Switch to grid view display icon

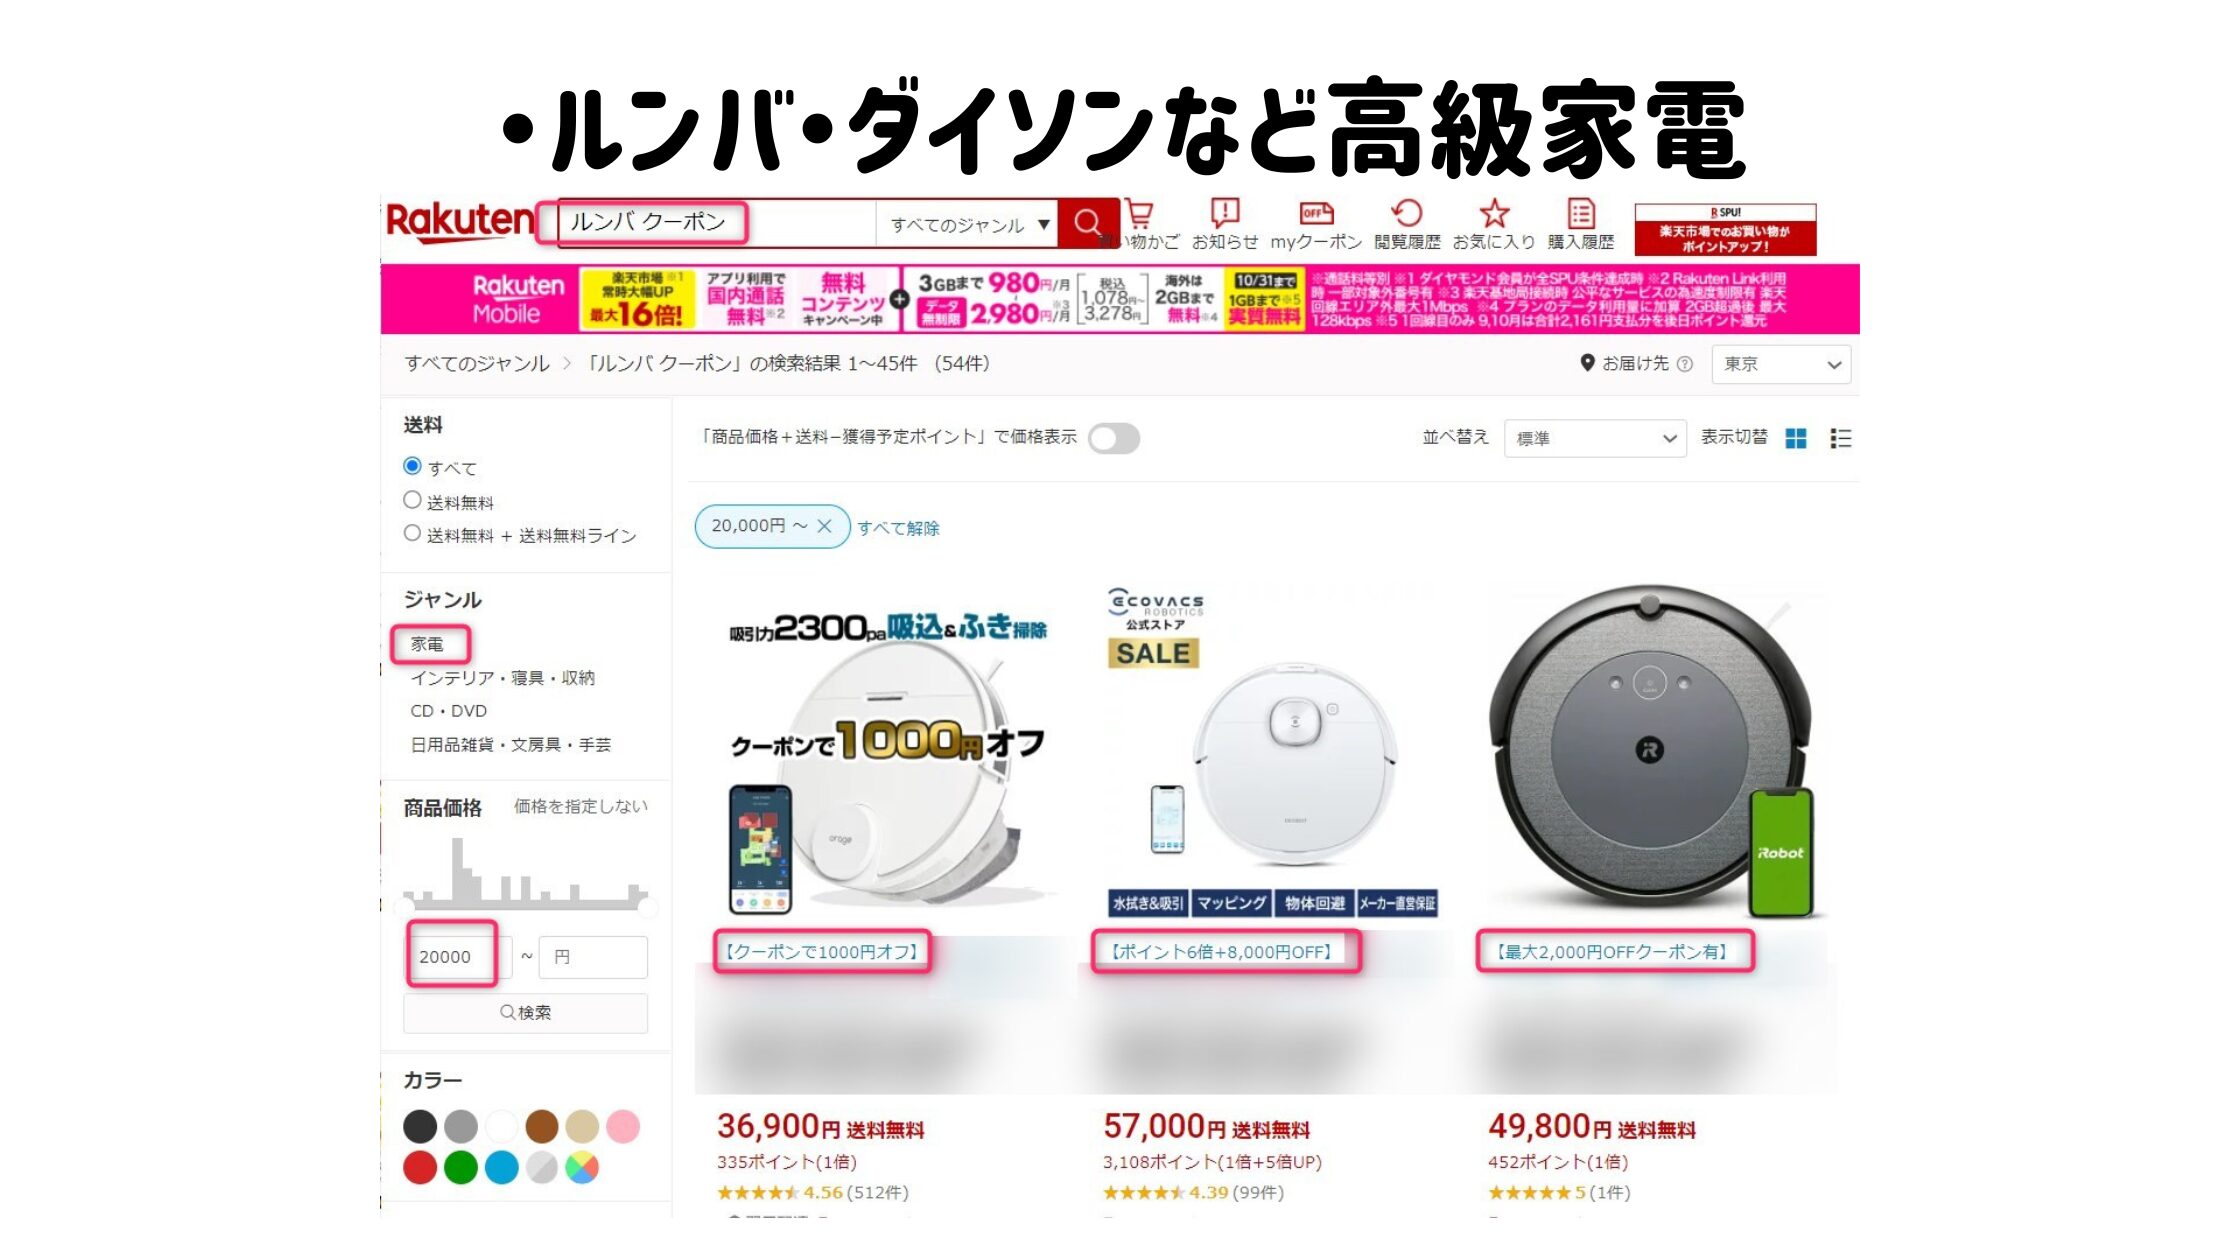(x=1796, y=438)
